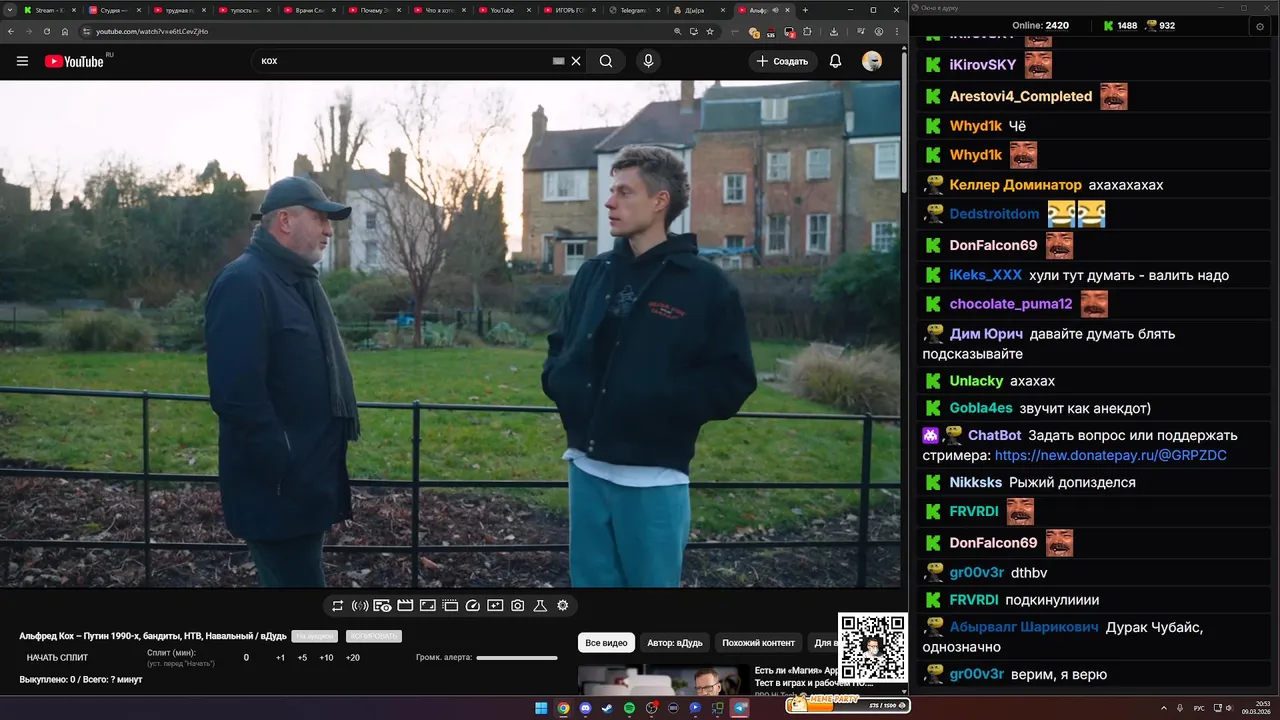This screenshot has width=1280, height=720.
Task: Click the audio boost waves icon
Action: click(360, 606)
